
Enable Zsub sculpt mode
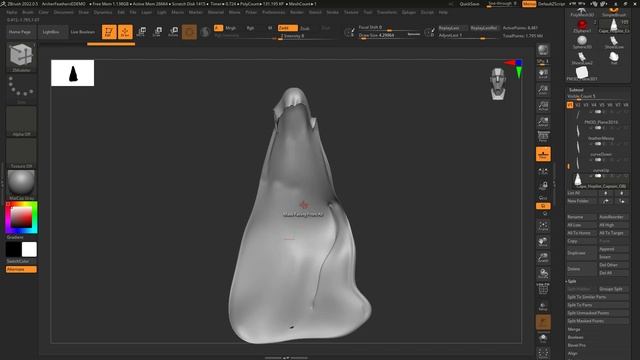pos(305,28)
